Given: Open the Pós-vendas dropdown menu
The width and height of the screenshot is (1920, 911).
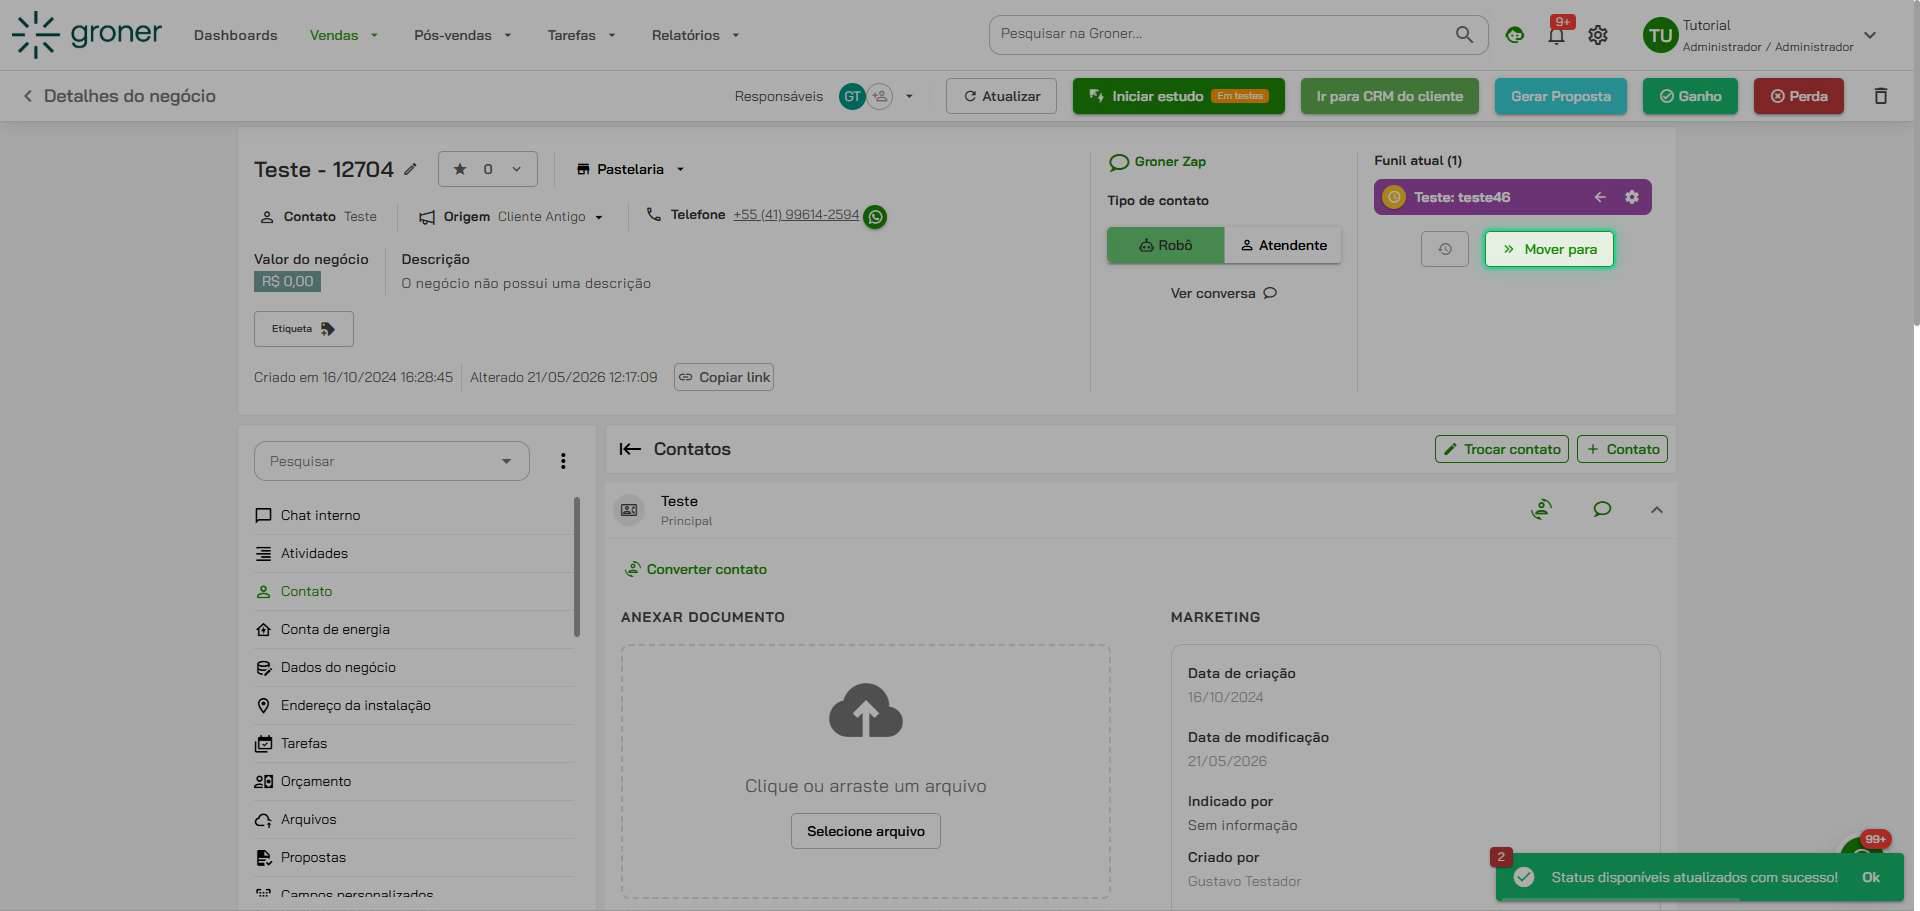Looking at the screenshot, I should click(462, 35).
